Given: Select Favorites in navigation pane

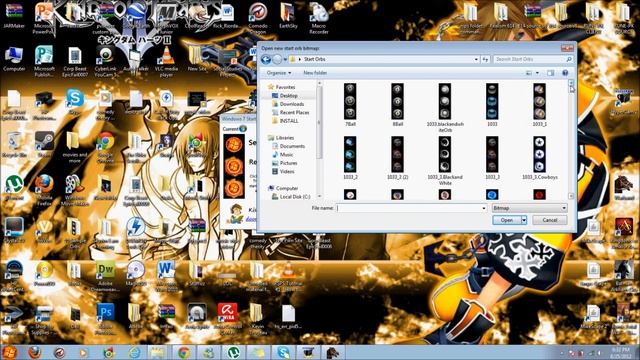Looking at the screenshot, I should pos(285,87).
